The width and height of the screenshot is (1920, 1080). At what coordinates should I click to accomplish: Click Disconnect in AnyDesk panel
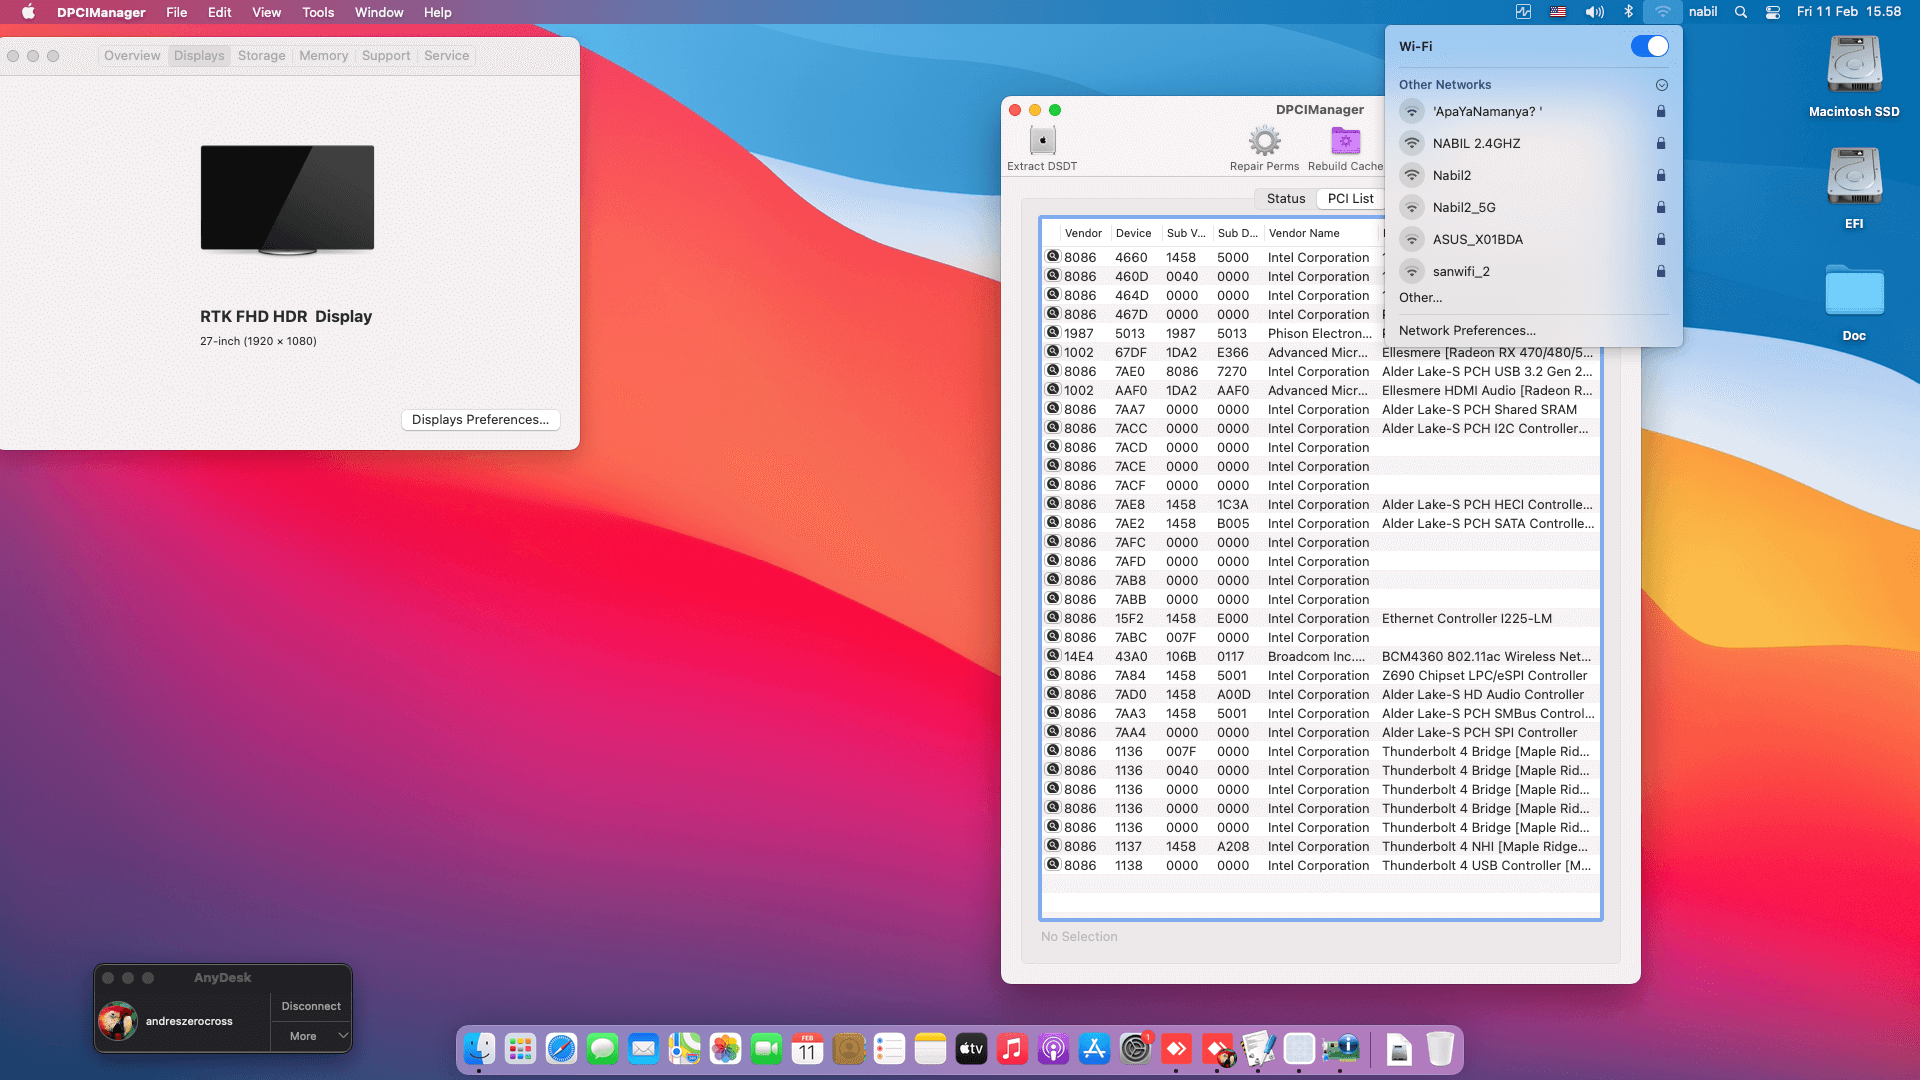coord(311,1006)
